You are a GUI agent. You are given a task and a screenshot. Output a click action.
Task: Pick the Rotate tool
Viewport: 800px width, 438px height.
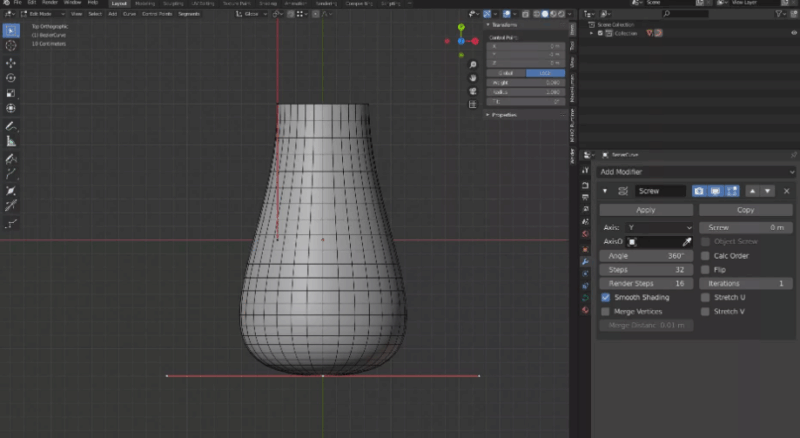click(x=11, y=78)
